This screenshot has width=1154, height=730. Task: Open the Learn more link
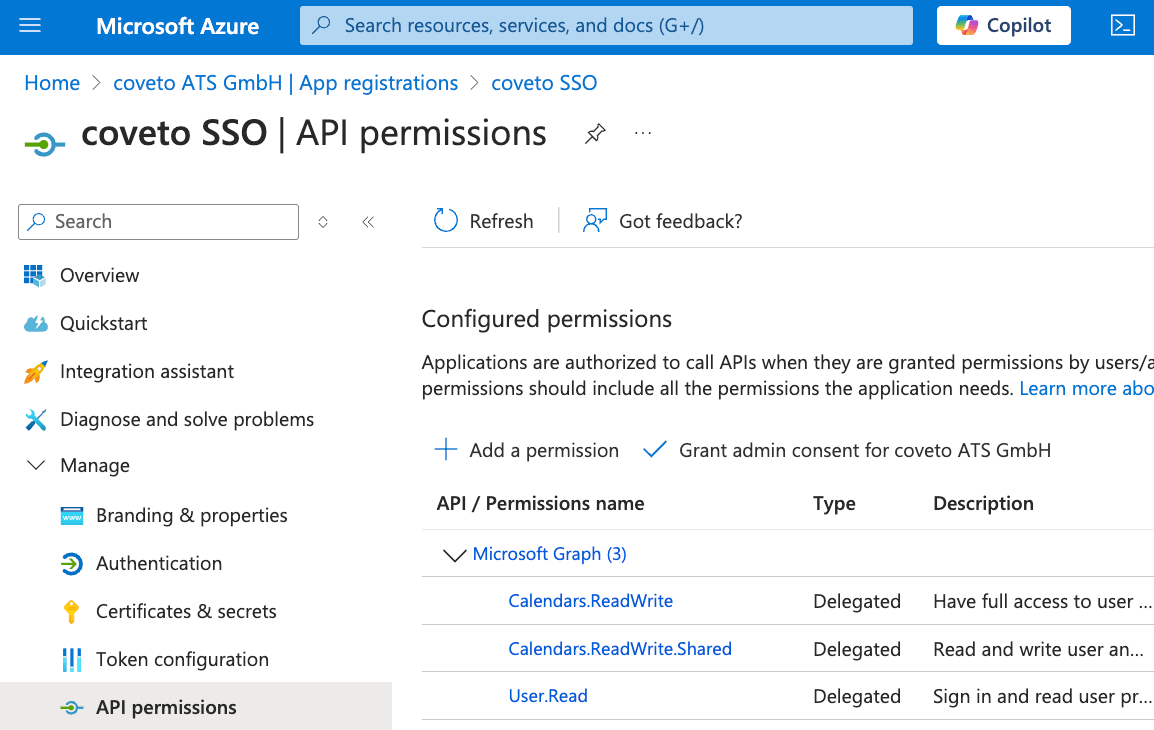click(1086, 389)
